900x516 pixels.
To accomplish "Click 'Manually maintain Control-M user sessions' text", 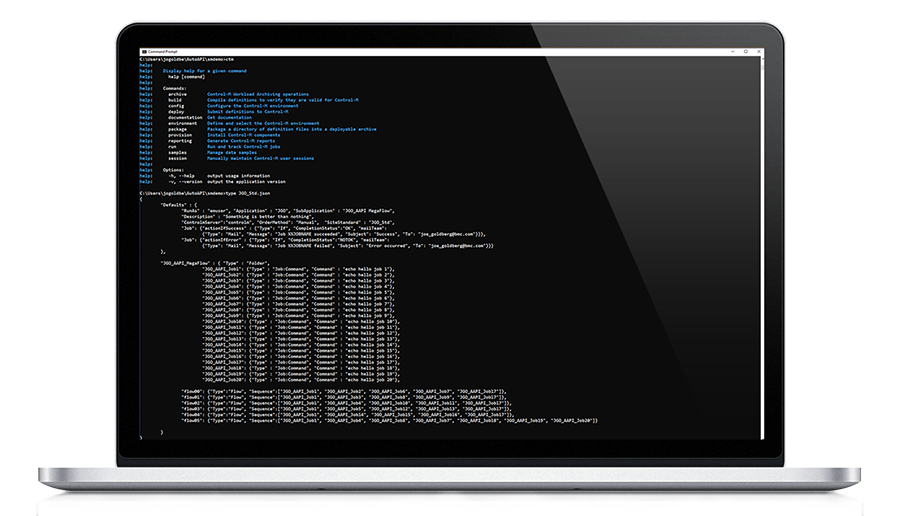I will coord(260,158).
